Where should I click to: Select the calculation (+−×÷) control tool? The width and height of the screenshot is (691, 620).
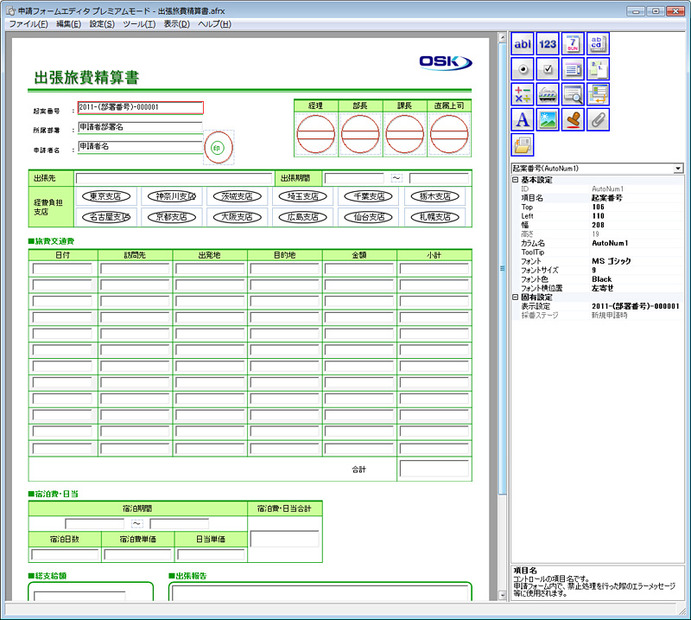point(522,94)
